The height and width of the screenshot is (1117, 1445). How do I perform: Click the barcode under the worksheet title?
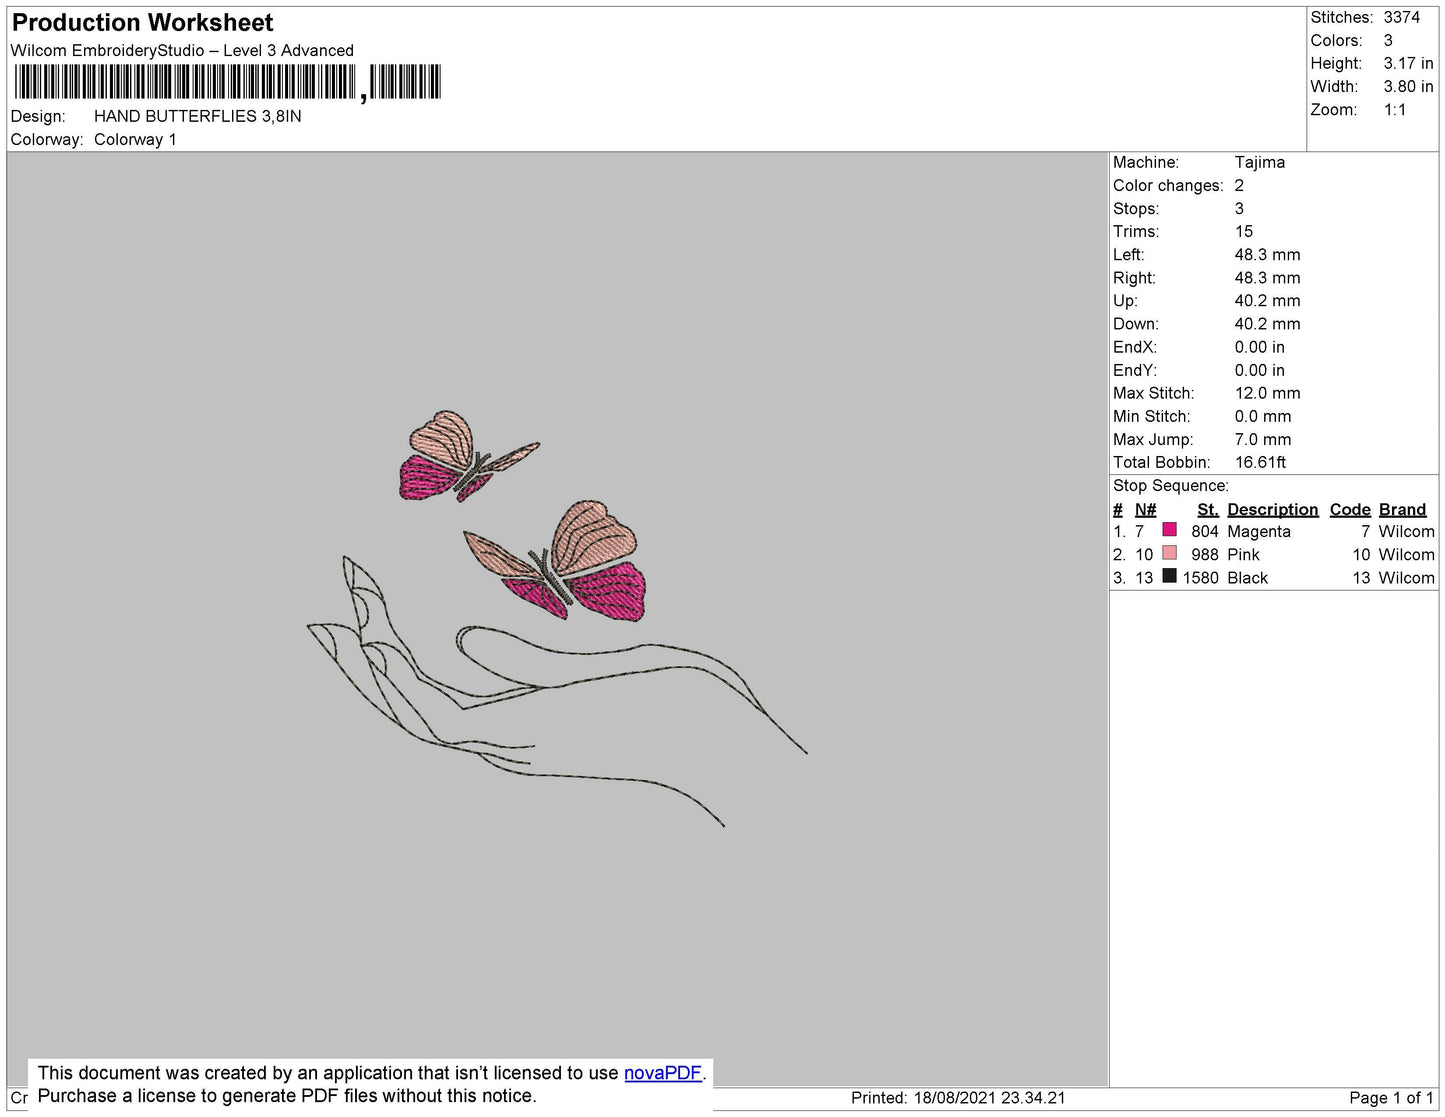[x=227, y=82]
